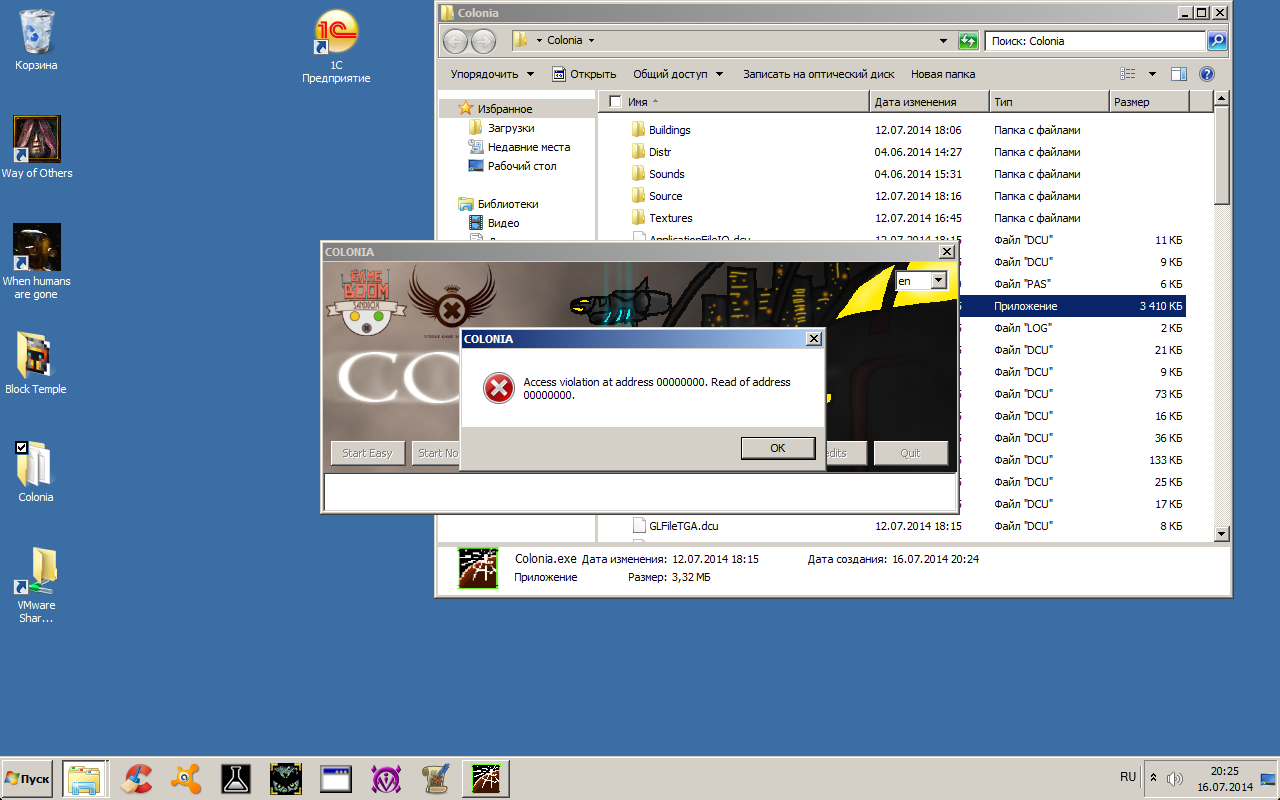Open Explorer help icon

coord(1207,74)
